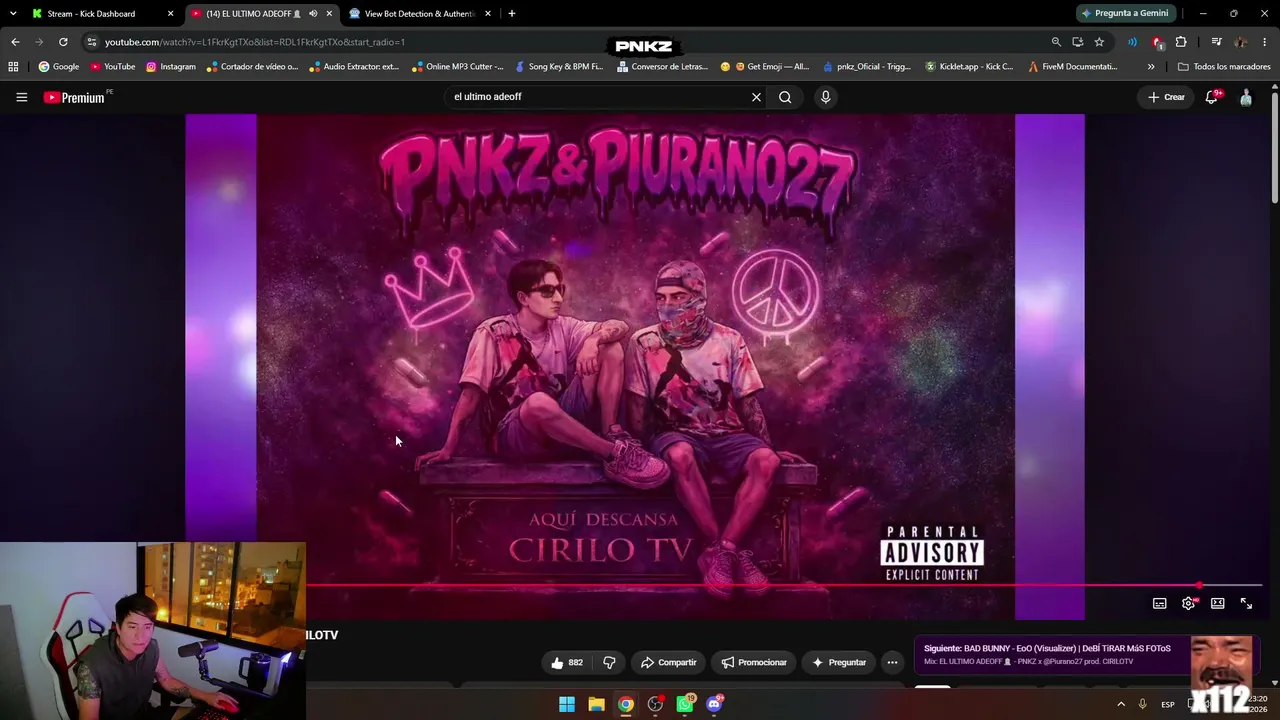Open the Google bookmark
Screen dimensions: 1280x720
tap(59, 67)
